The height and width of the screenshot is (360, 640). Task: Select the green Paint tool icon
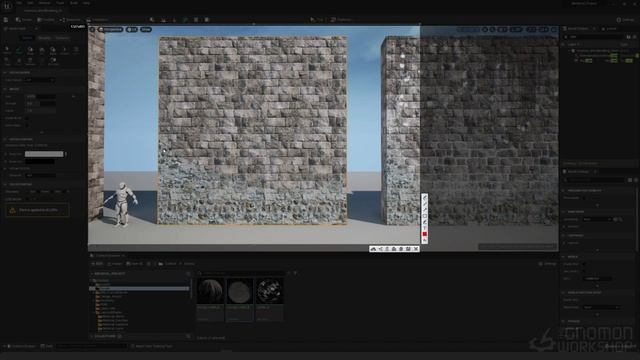pos(18,50)
